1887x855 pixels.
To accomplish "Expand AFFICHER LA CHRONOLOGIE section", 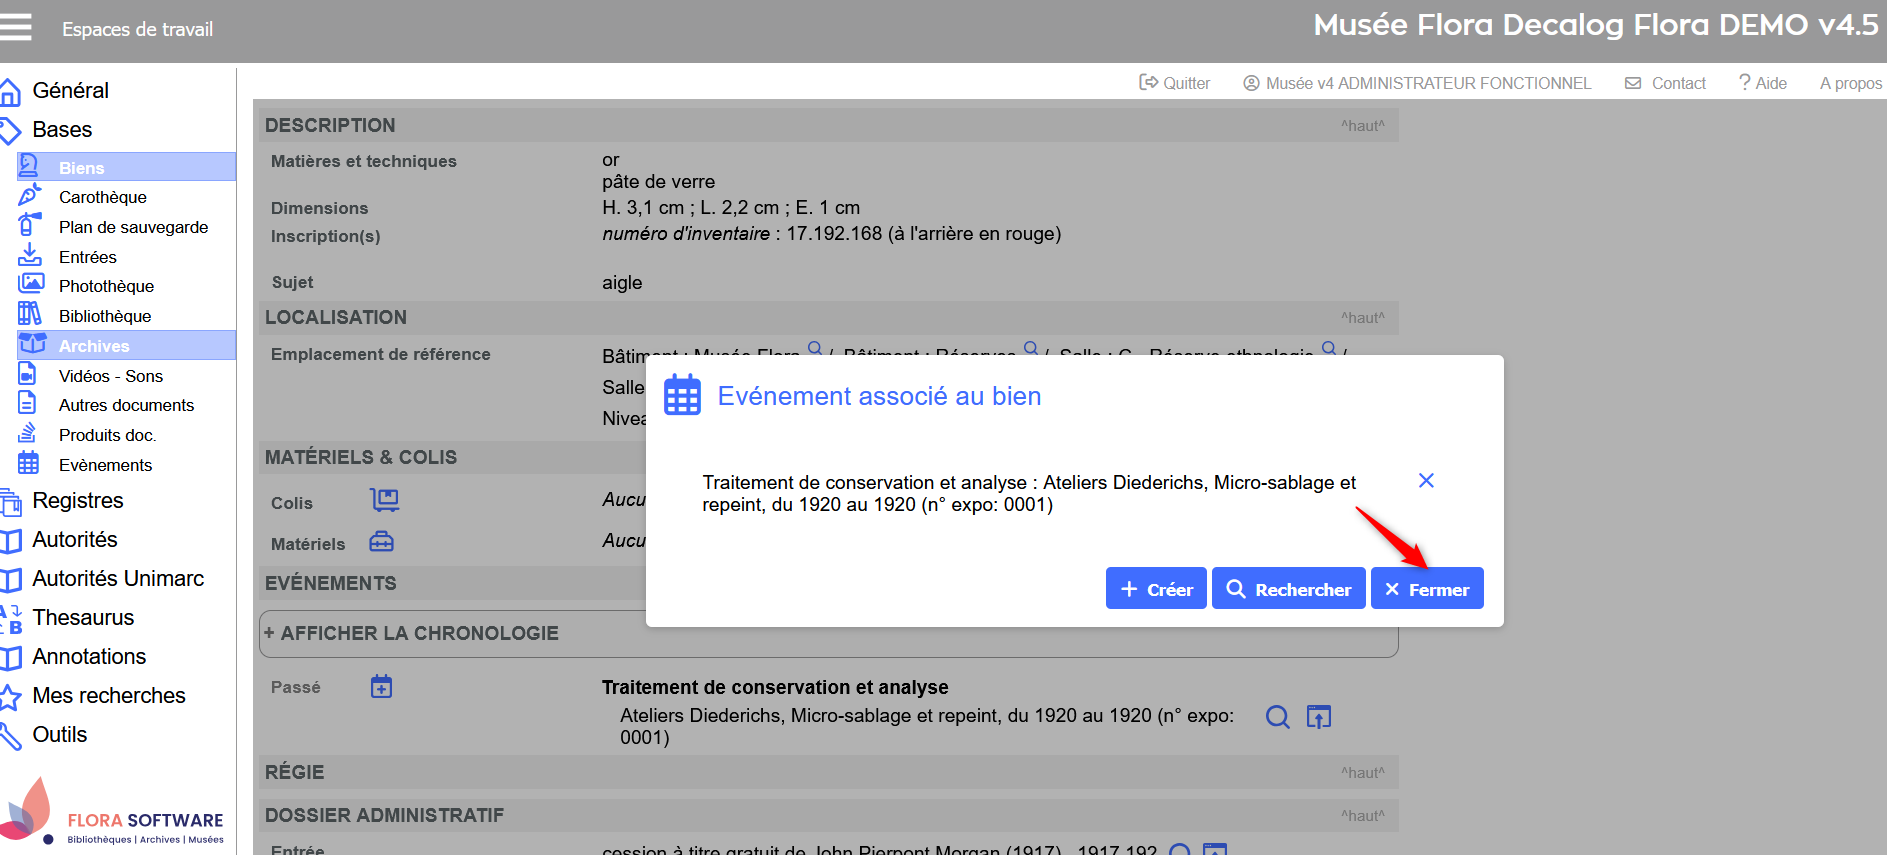I will pyautogui.click(x=411, y=633).
